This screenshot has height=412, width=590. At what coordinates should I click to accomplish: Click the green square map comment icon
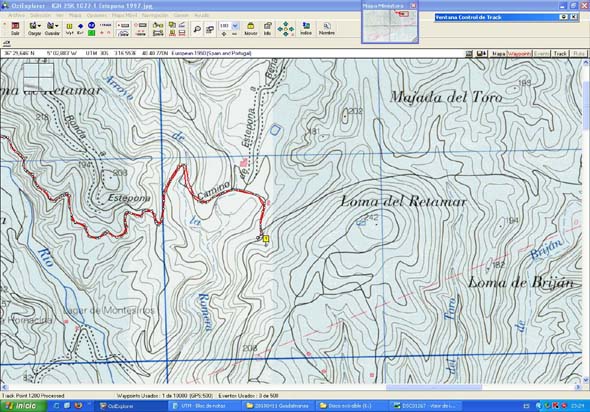pos(91,33)
